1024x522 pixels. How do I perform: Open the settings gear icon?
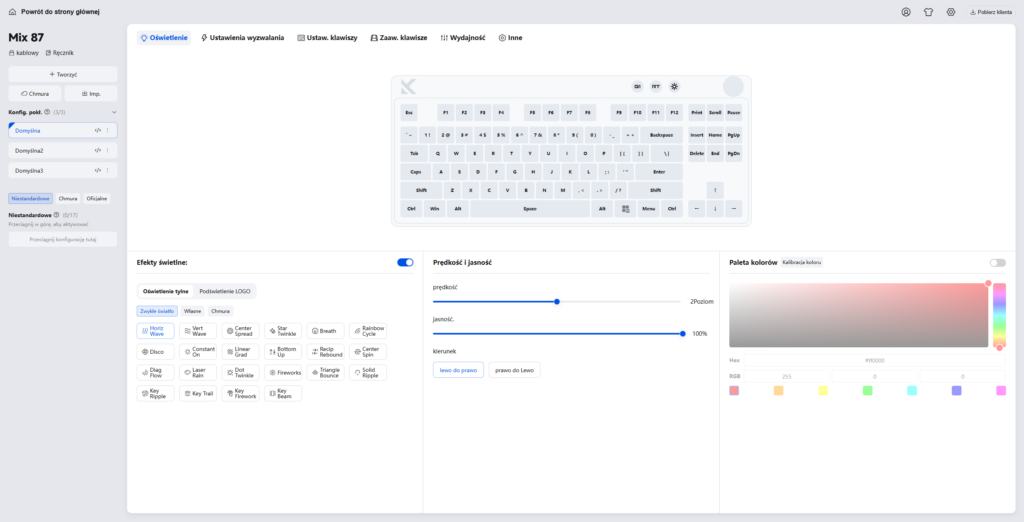[951, 12]
